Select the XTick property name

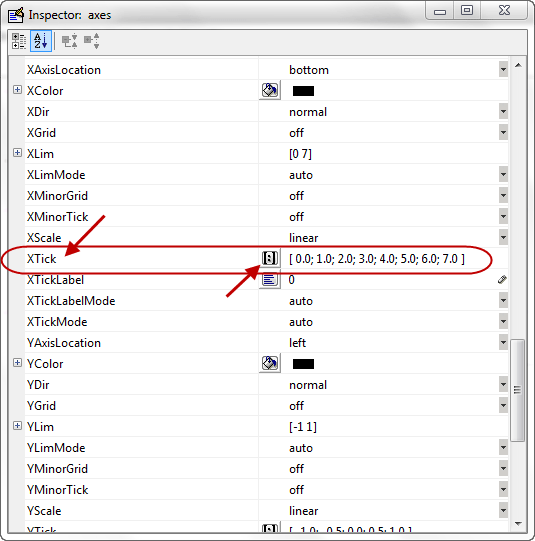point(41,258)
